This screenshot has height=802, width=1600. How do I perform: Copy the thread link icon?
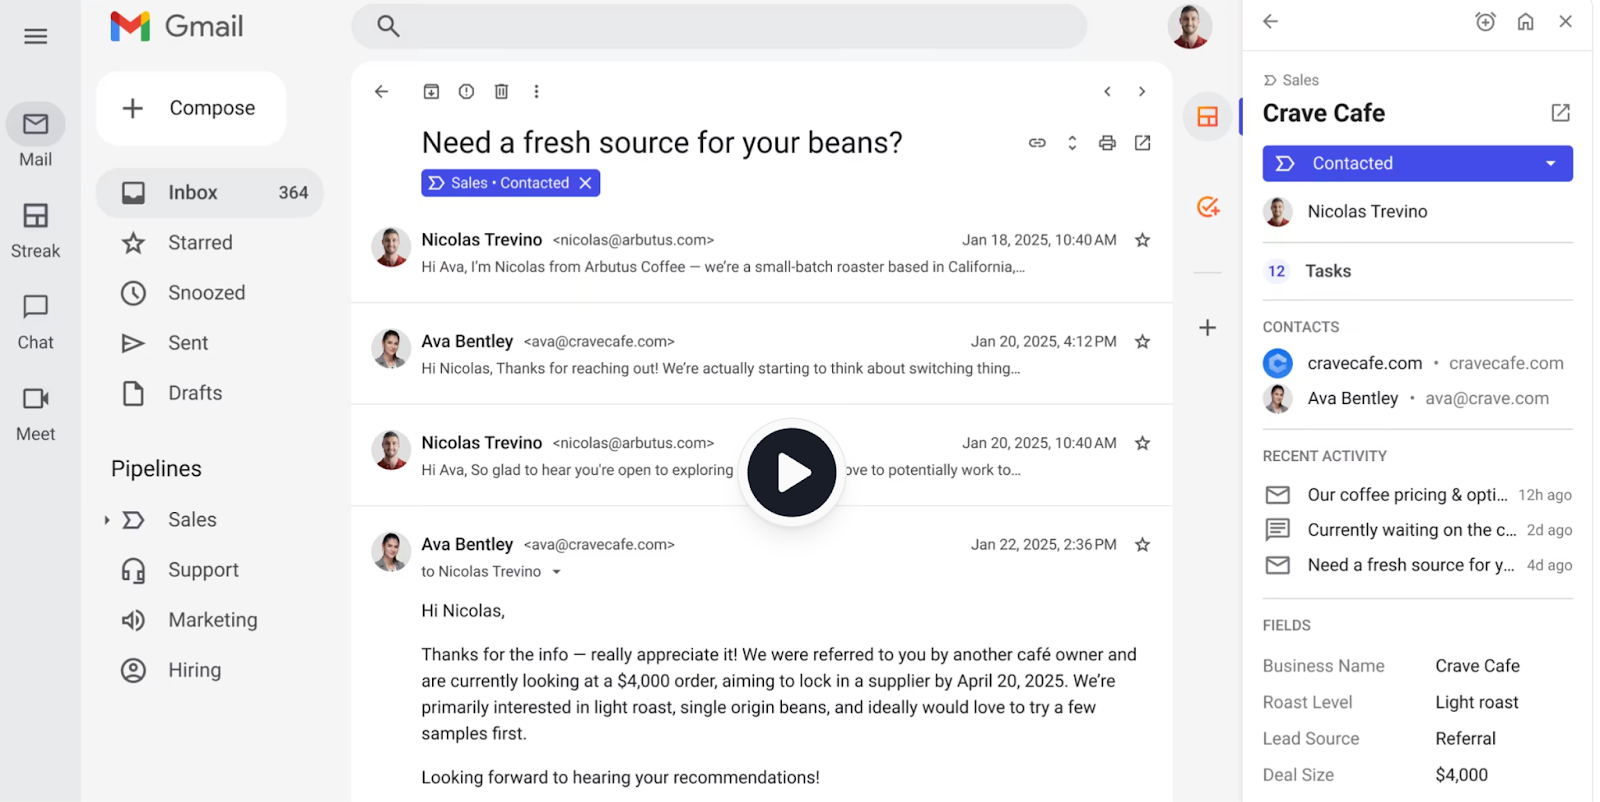pos(1037,143)
